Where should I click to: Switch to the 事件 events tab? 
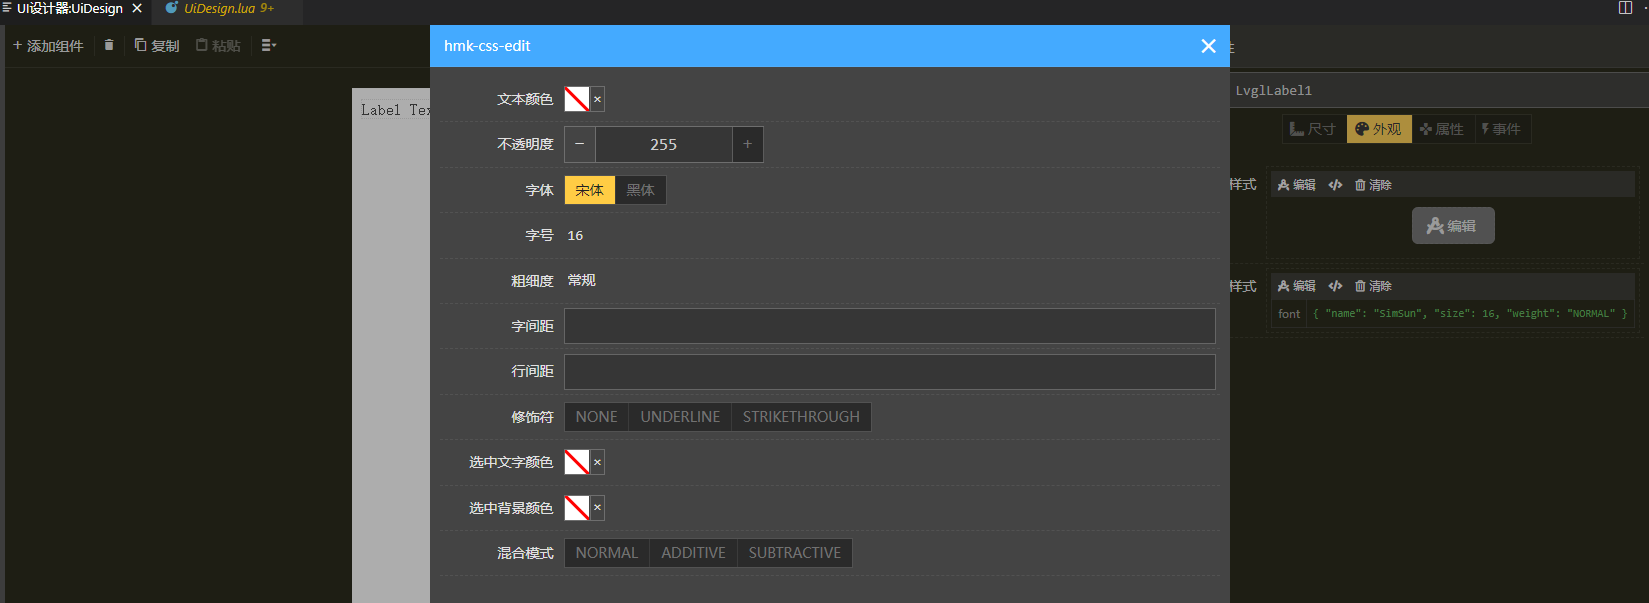pyautogui.click(x=1502, y=129)
